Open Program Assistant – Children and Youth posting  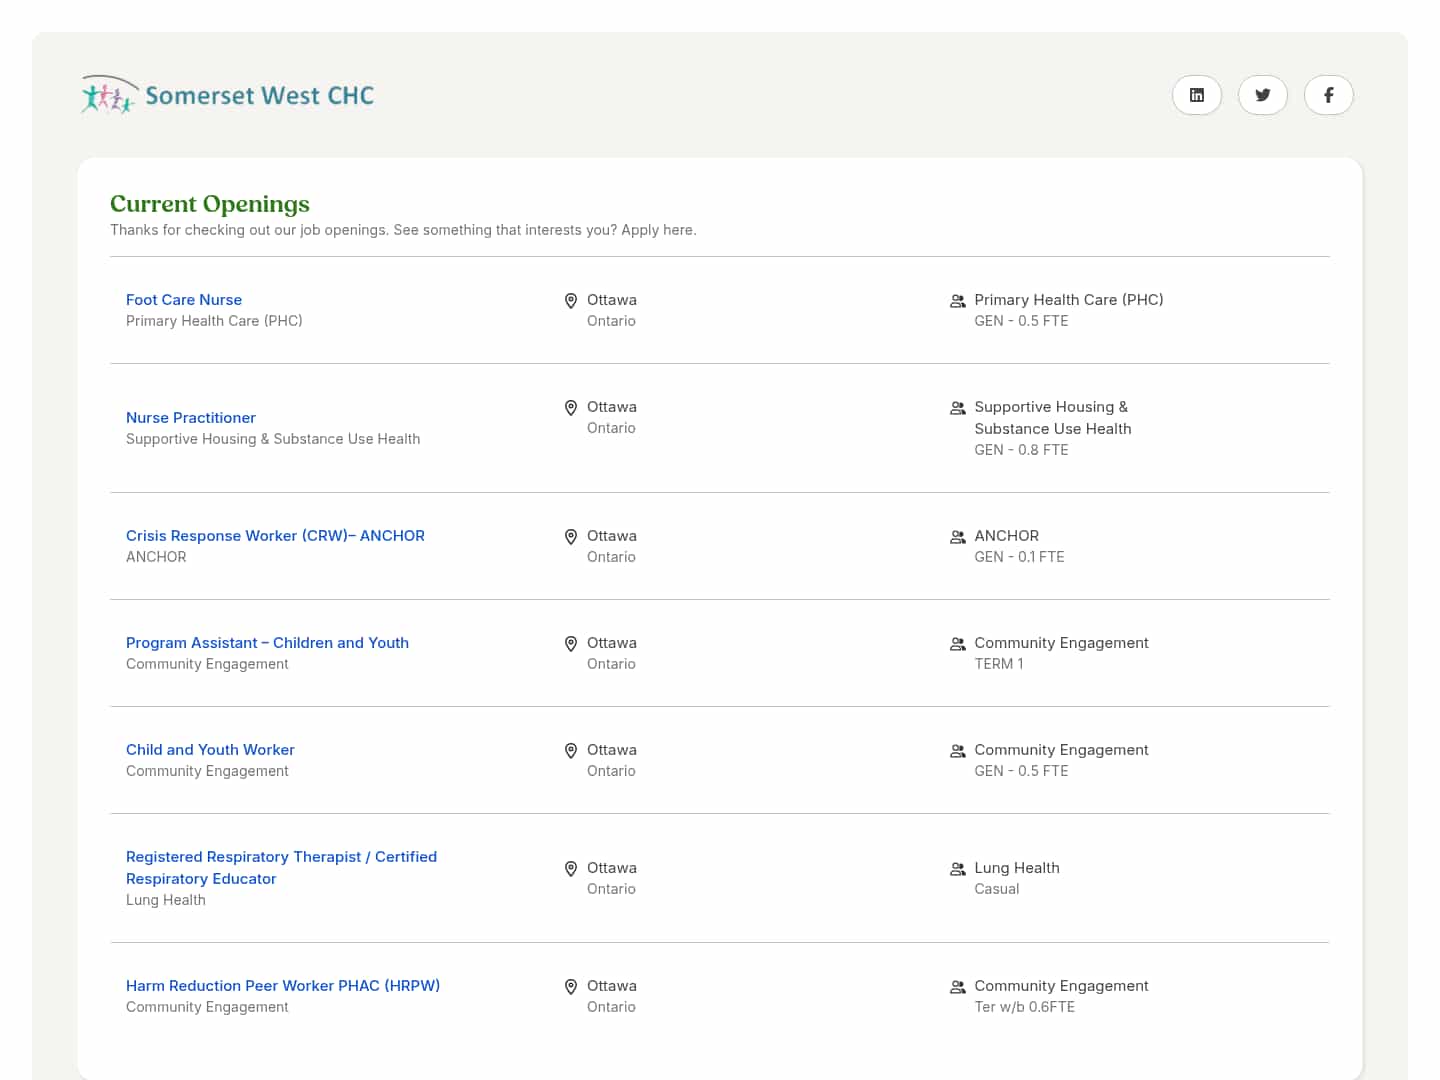click(x=267, y=643)
